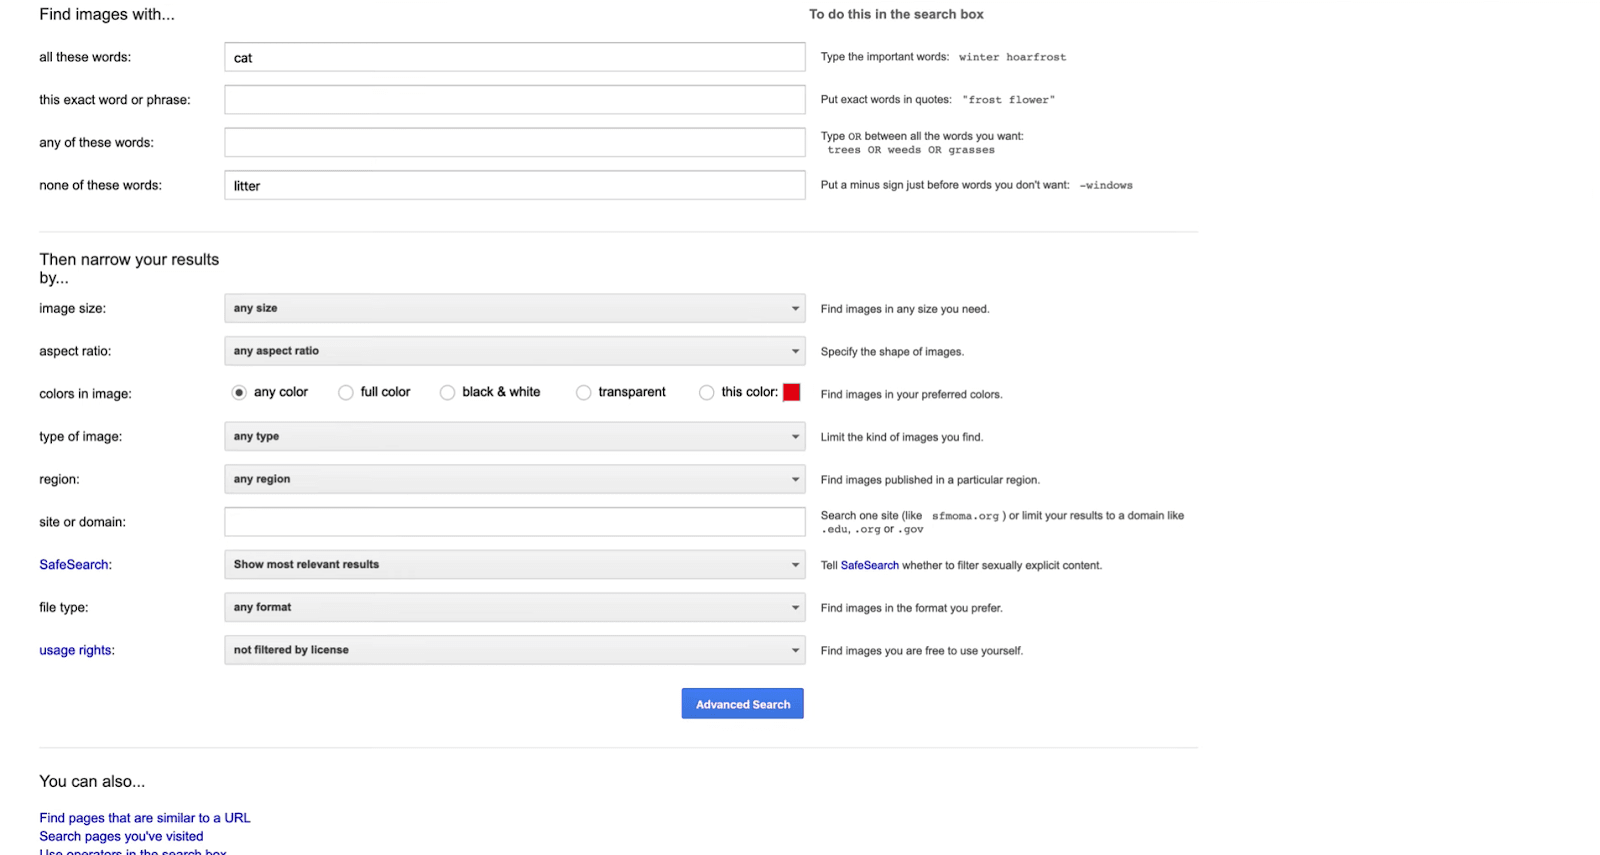This screenshot has width=1600, height=855.
Task: Expand the SafeSearch results dropdown
Action: (514, 564)
